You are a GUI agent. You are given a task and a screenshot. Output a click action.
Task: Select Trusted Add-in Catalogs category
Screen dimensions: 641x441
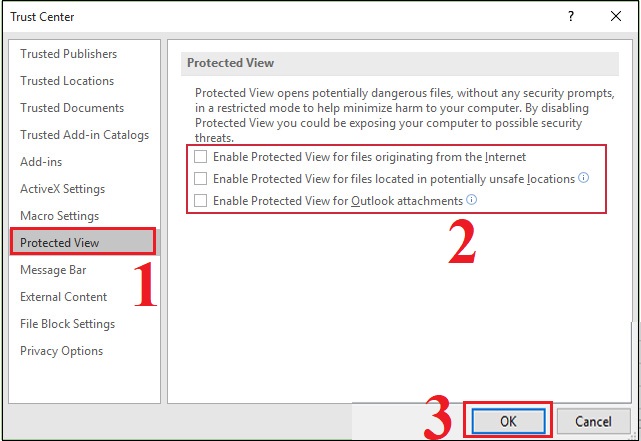(x=84, y=135)
